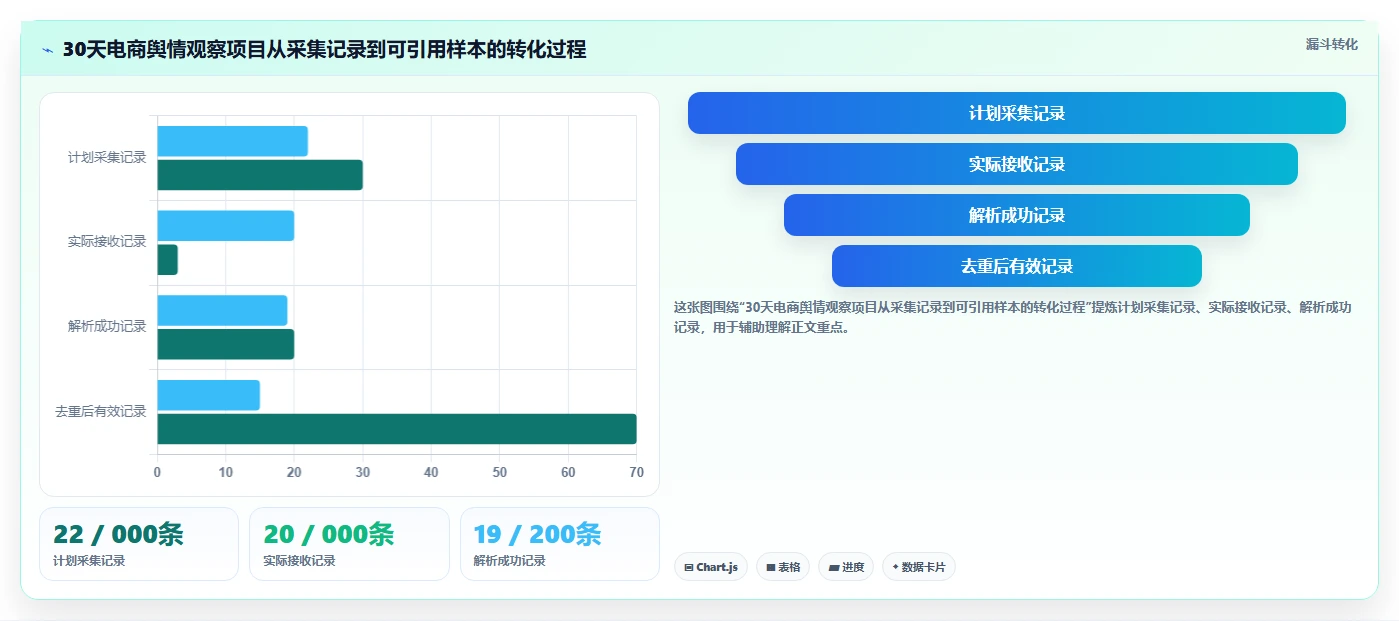Click the 去重后有效记录 chart axis label

point(101,412)
